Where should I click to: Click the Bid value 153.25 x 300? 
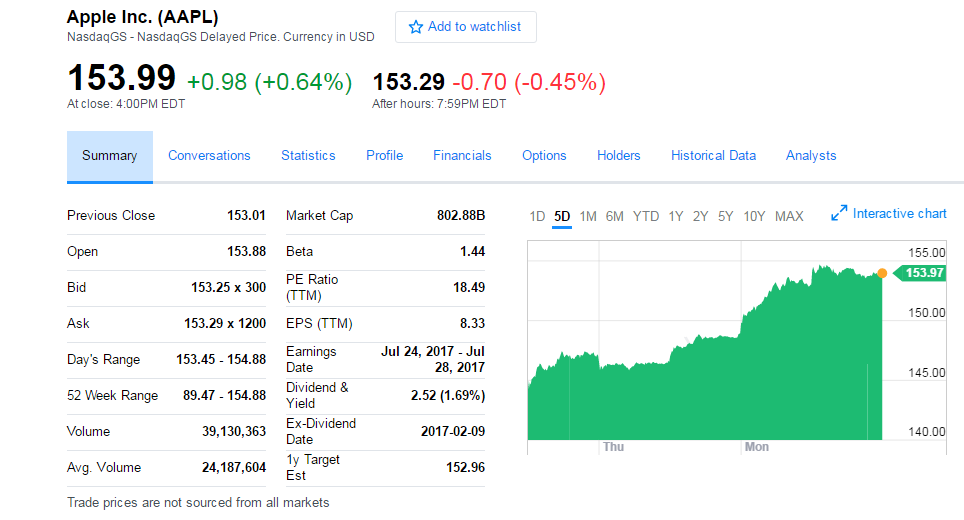click(x=229, y=288)
